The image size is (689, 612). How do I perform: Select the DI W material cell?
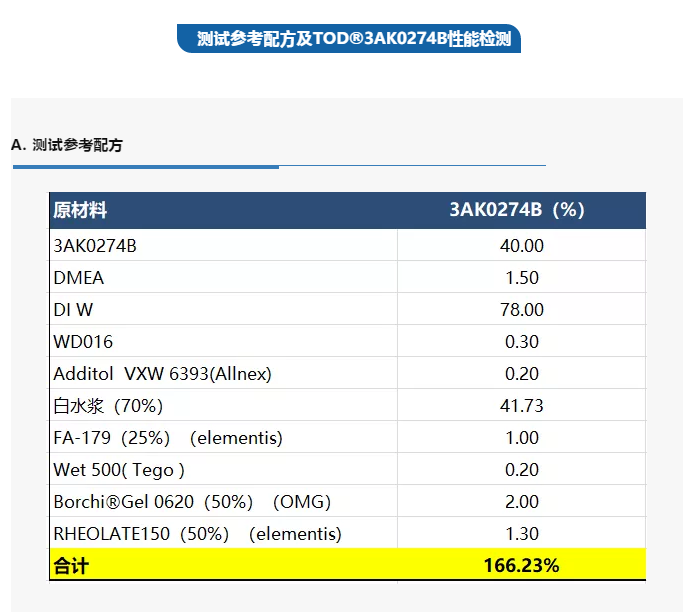73,310
